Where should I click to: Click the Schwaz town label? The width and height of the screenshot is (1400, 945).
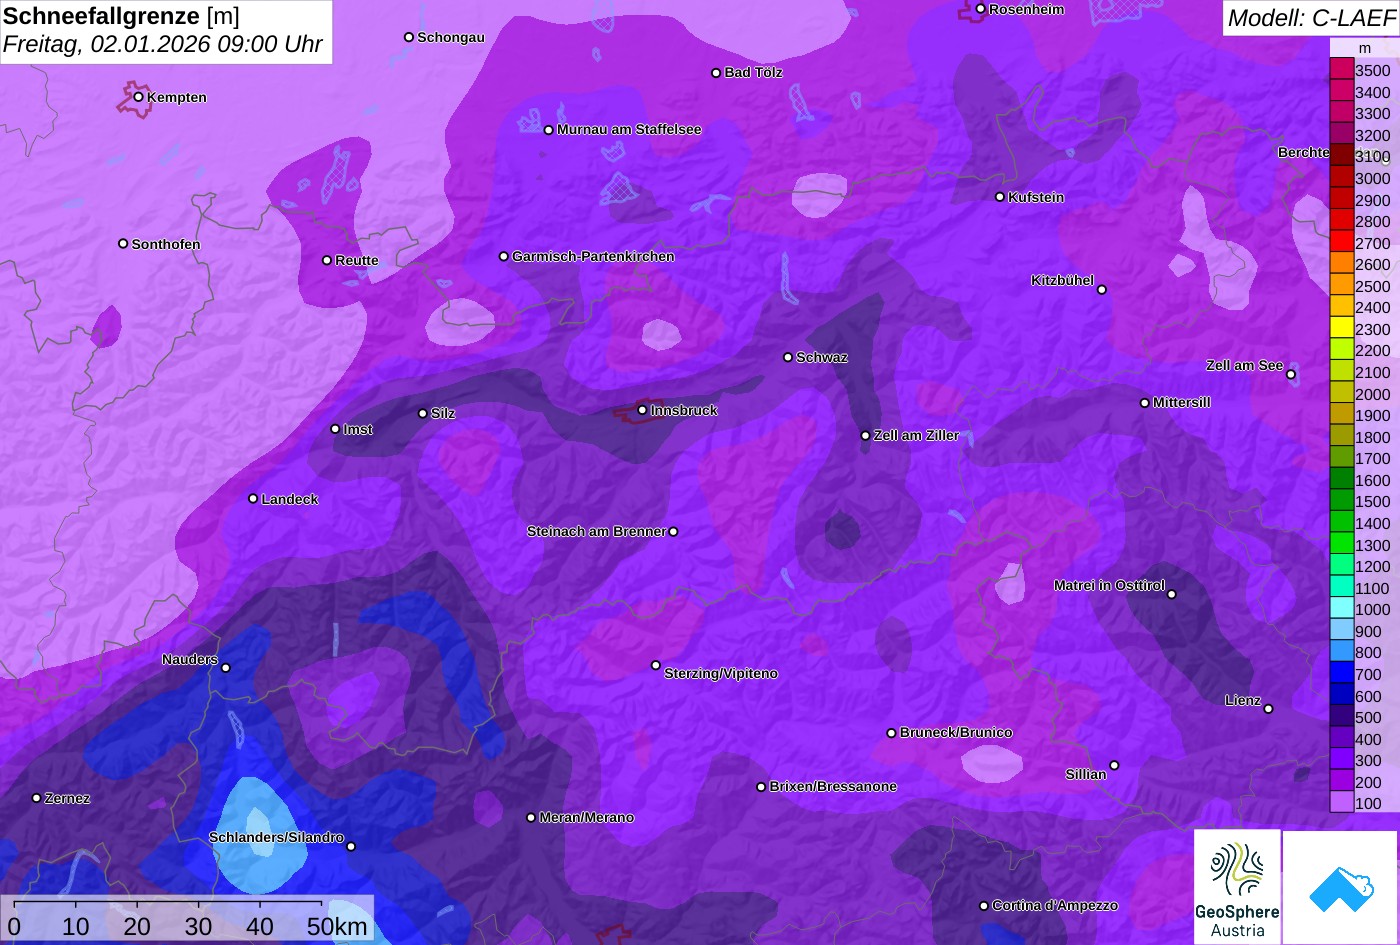822,357
